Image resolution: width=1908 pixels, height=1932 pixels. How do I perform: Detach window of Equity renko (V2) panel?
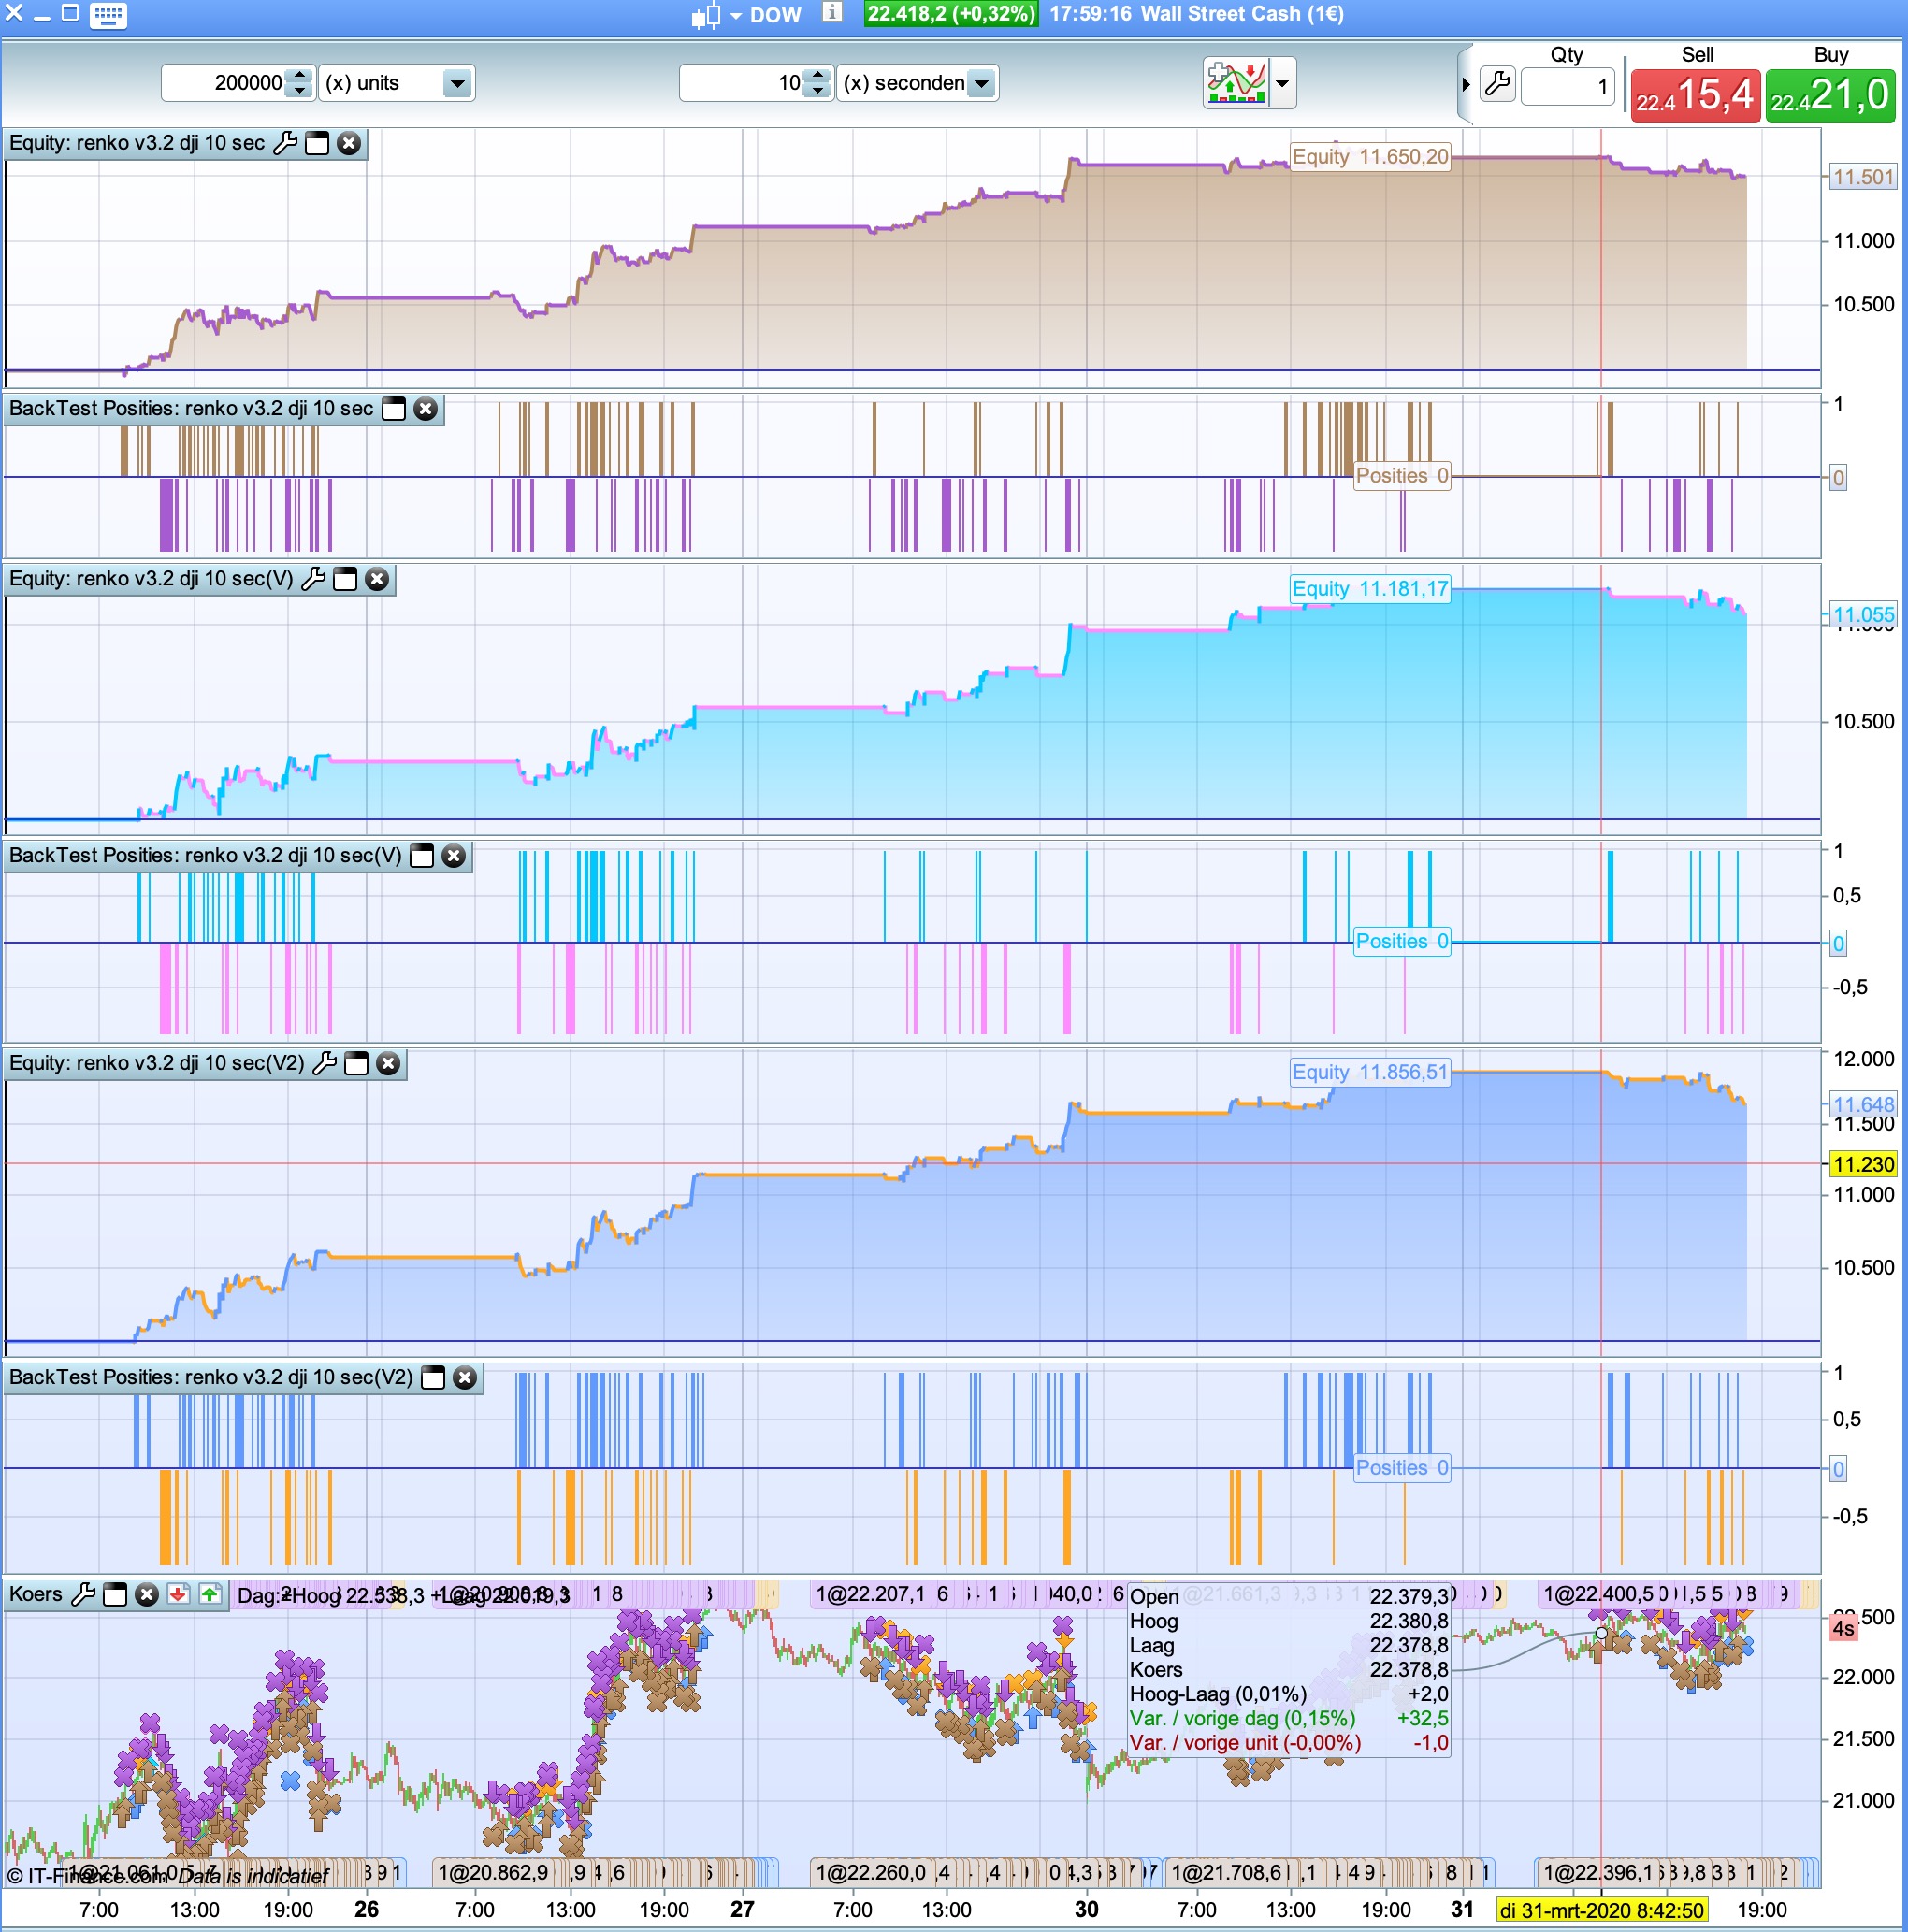coord(356,1063)
